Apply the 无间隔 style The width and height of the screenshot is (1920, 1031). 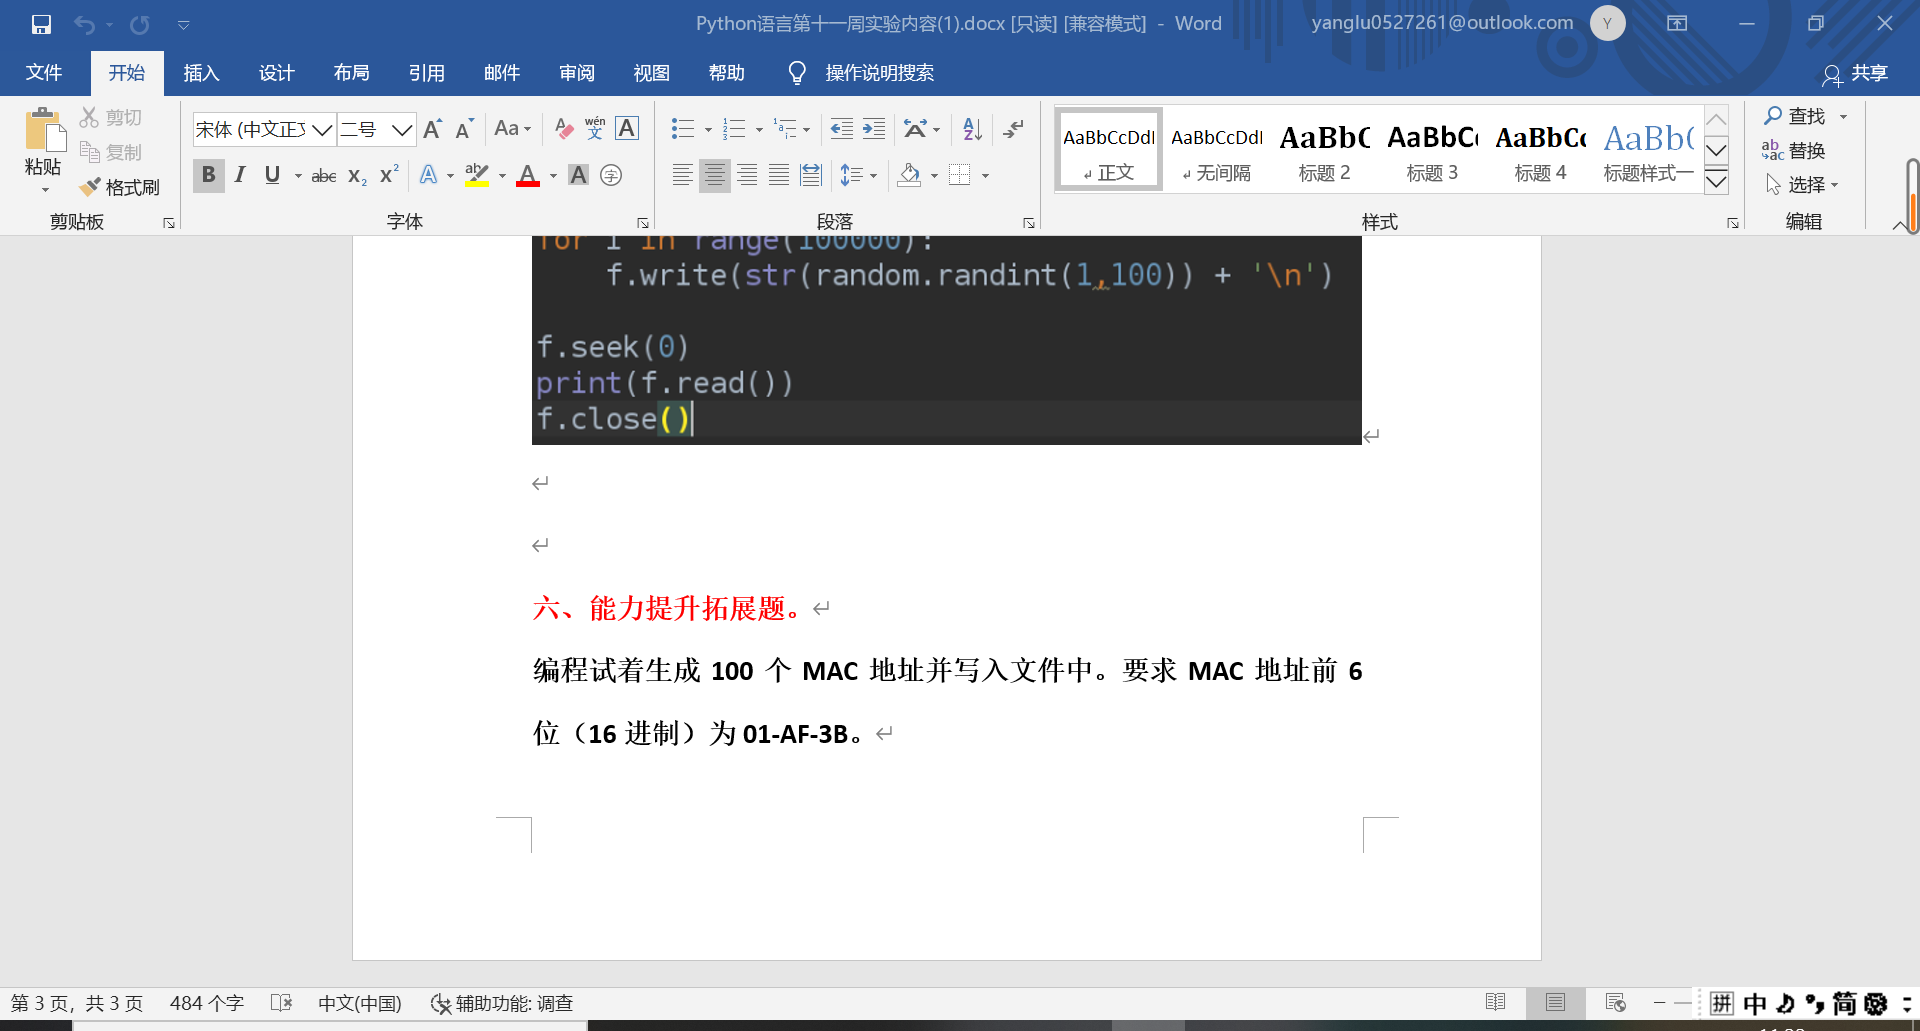point(1216,149)
